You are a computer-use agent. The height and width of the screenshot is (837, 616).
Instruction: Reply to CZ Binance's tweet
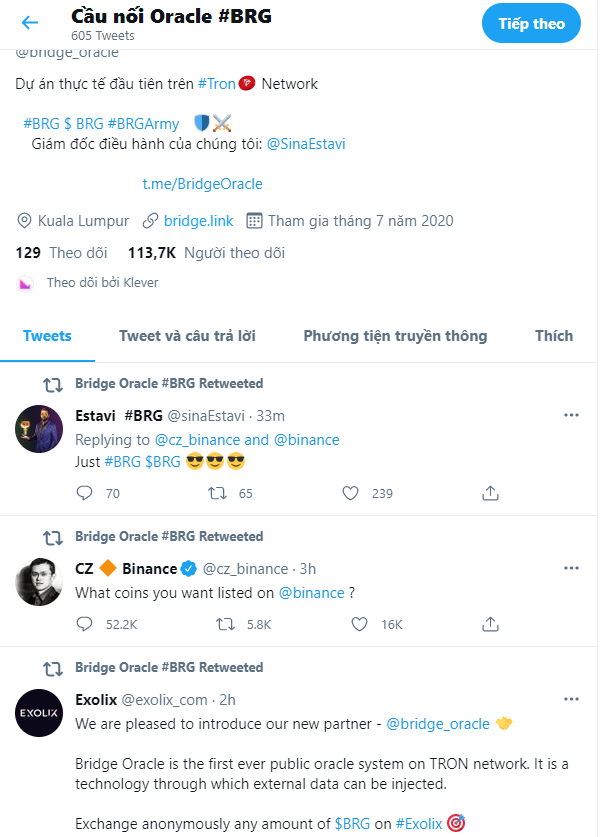(x=85, y=624)
